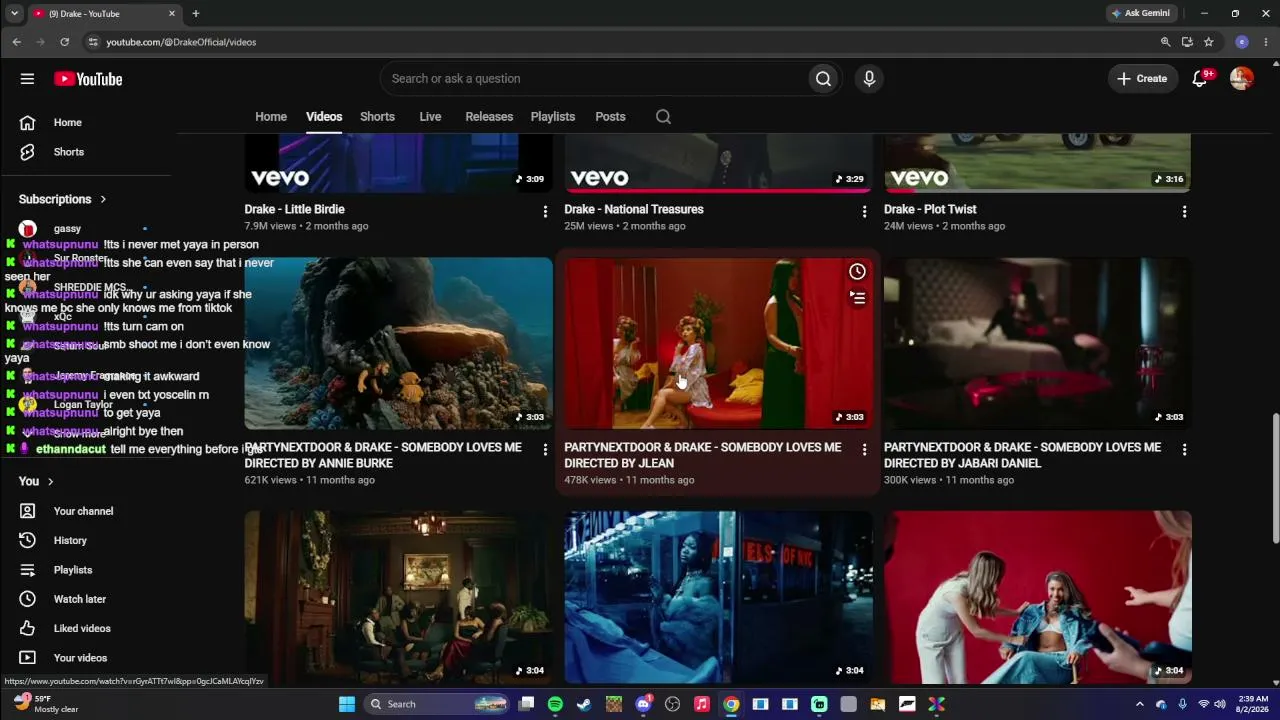Expand the You section in the sidebar
Viewport: 1280px width, 720px height.
[x=37, y=481]
